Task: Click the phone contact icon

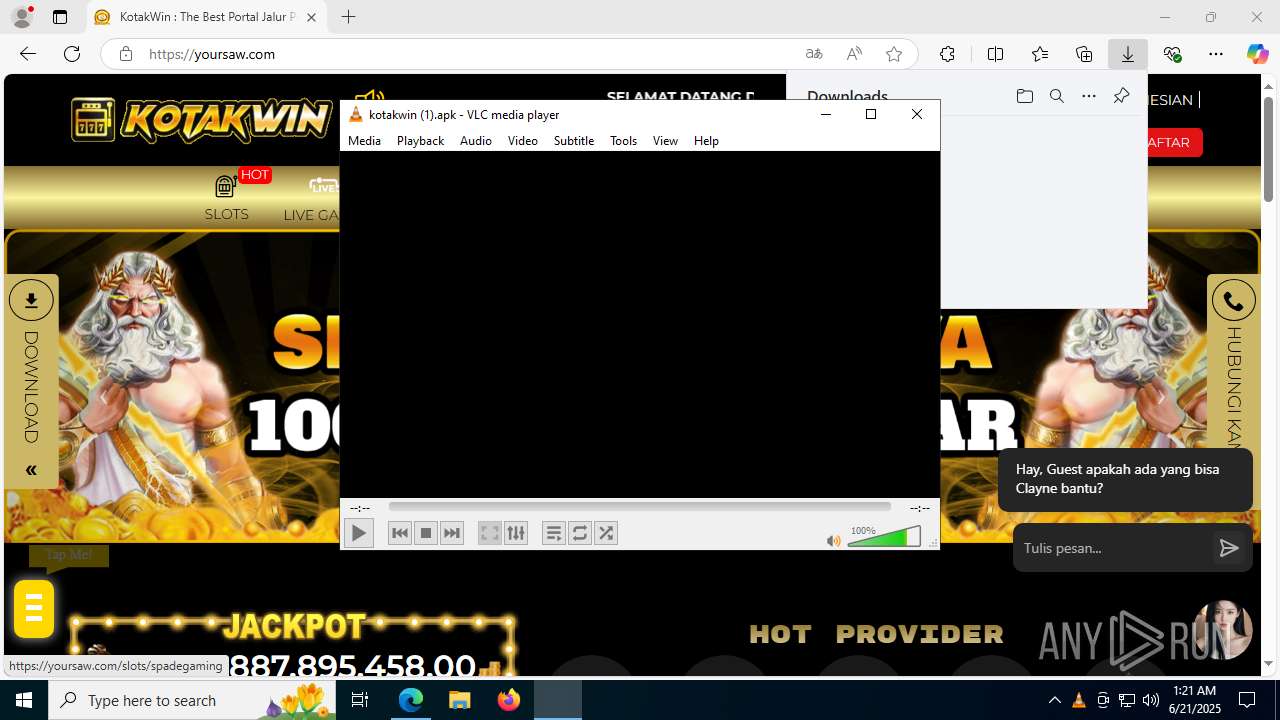Action: click(1234, 301)
